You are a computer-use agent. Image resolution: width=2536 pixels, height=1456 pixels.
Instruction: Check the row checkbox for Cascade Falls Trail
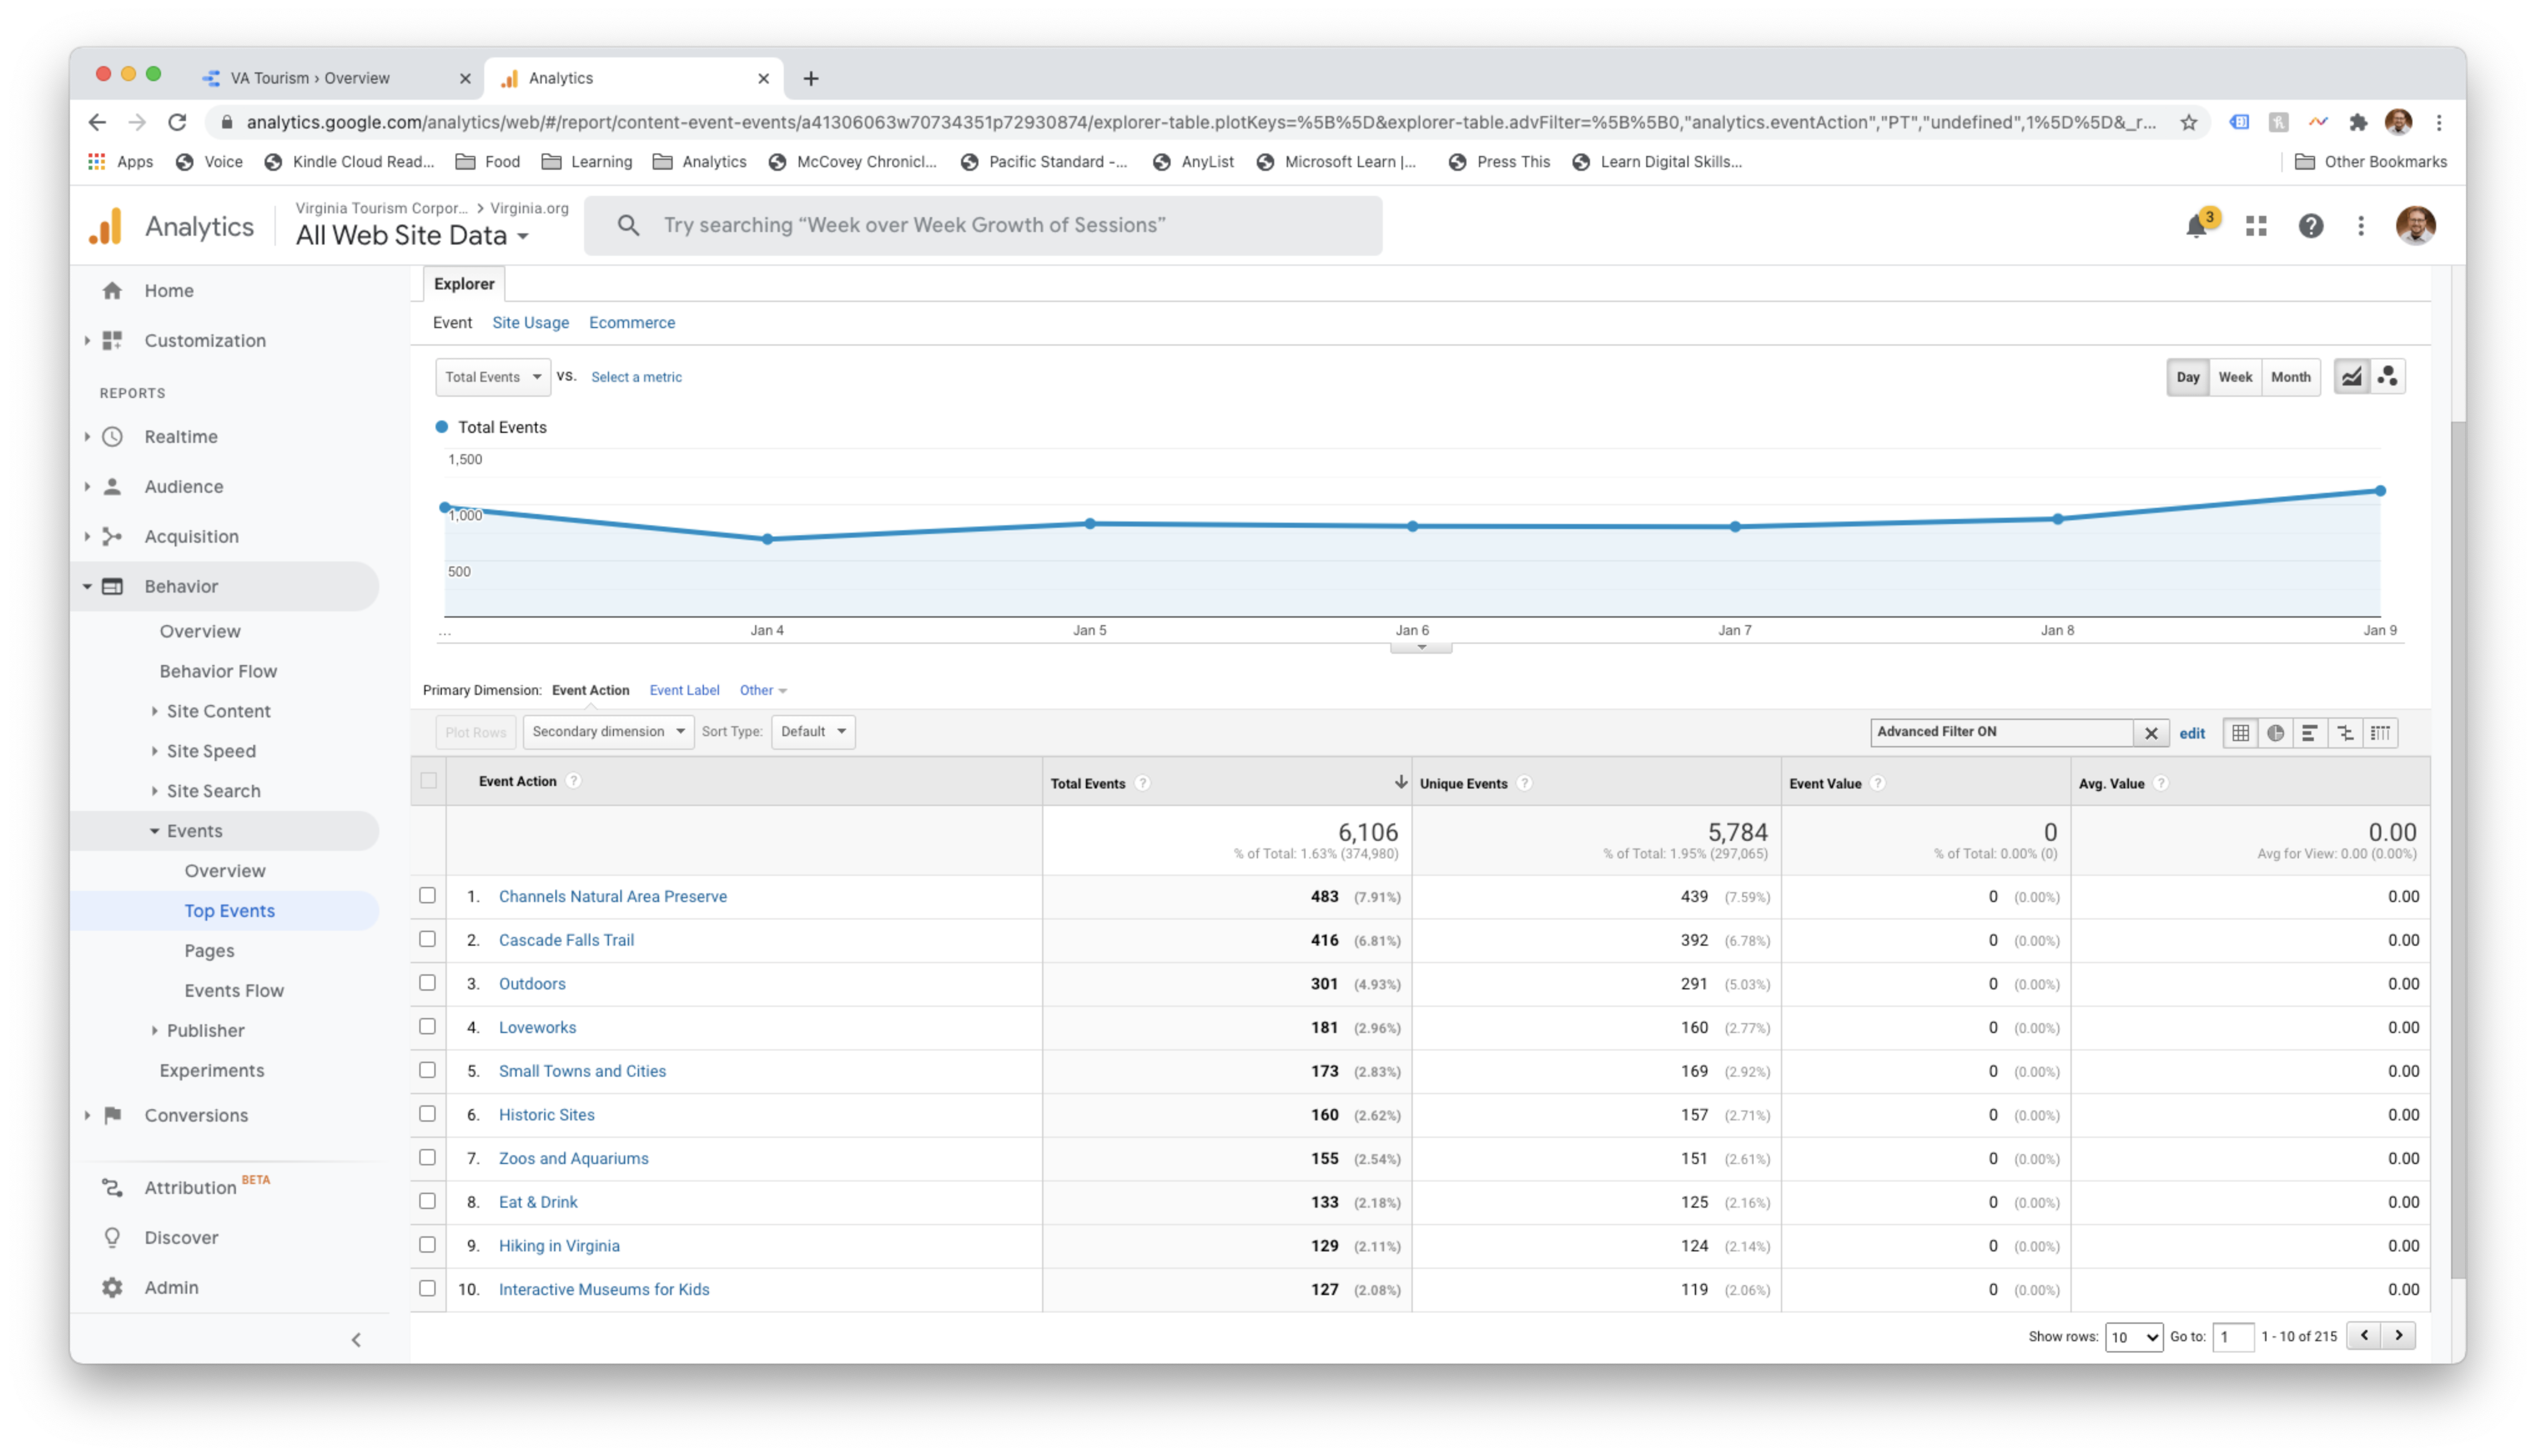427,939
